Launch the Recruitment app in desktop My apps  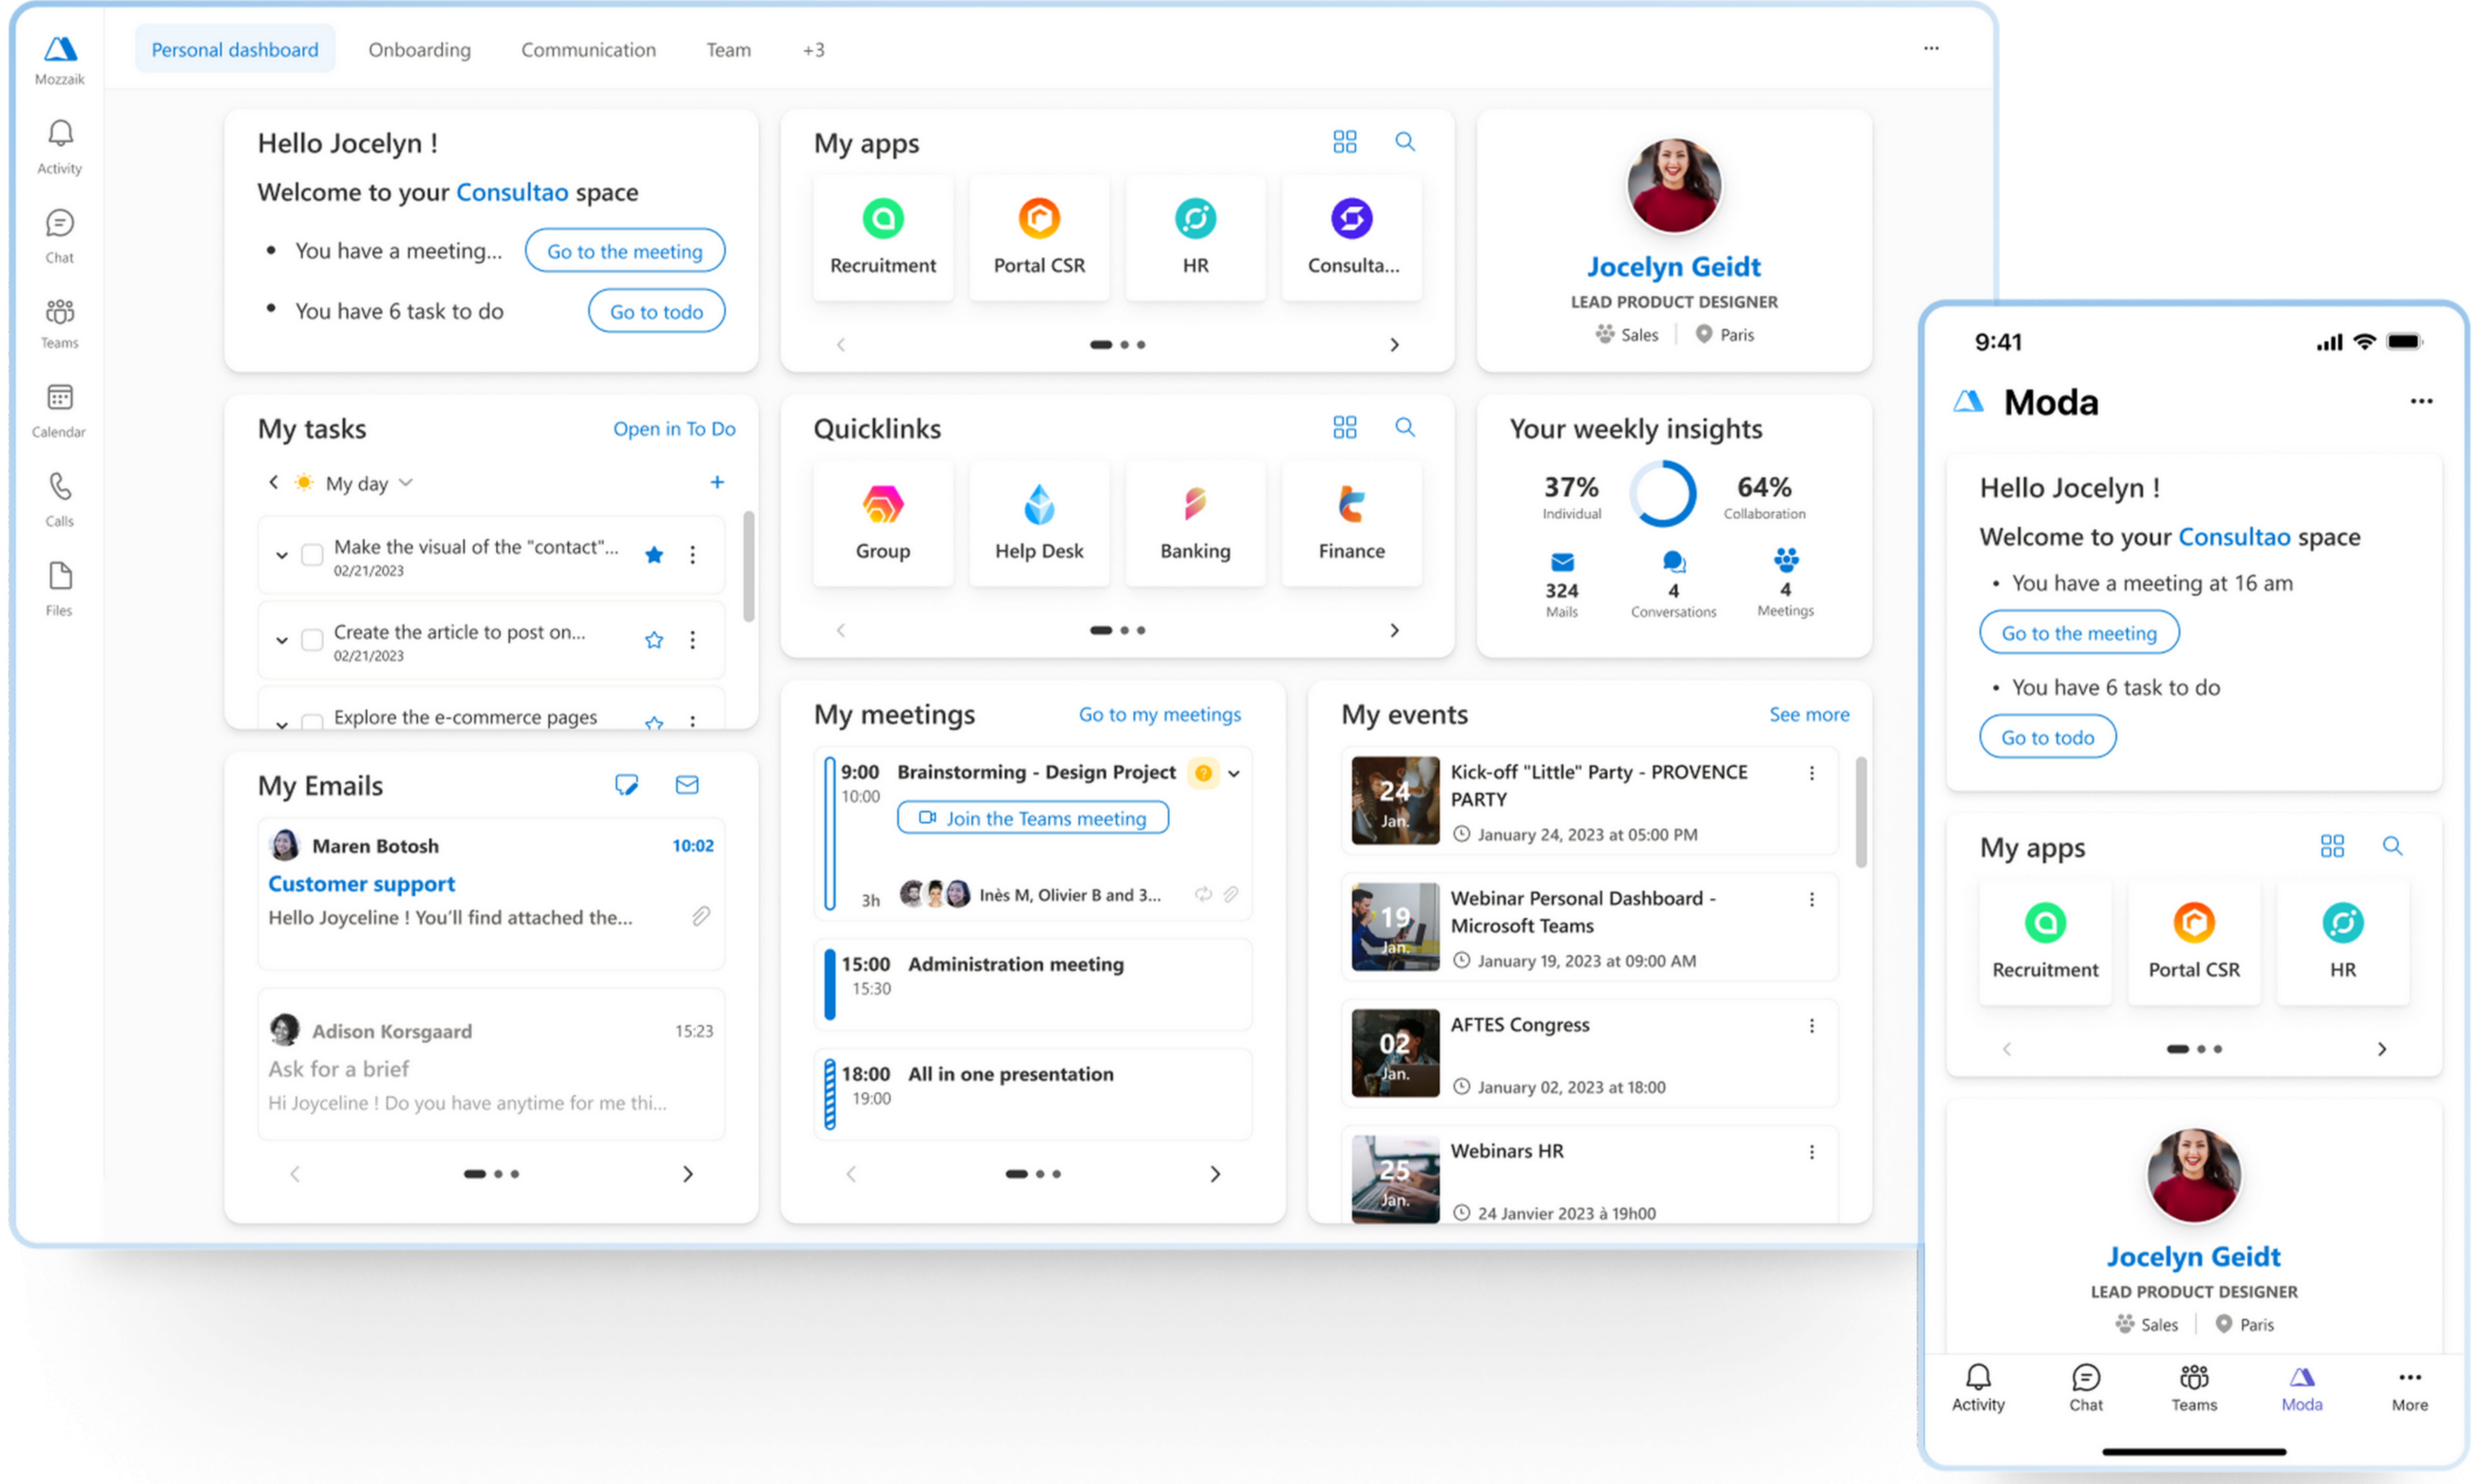(883, 238)
